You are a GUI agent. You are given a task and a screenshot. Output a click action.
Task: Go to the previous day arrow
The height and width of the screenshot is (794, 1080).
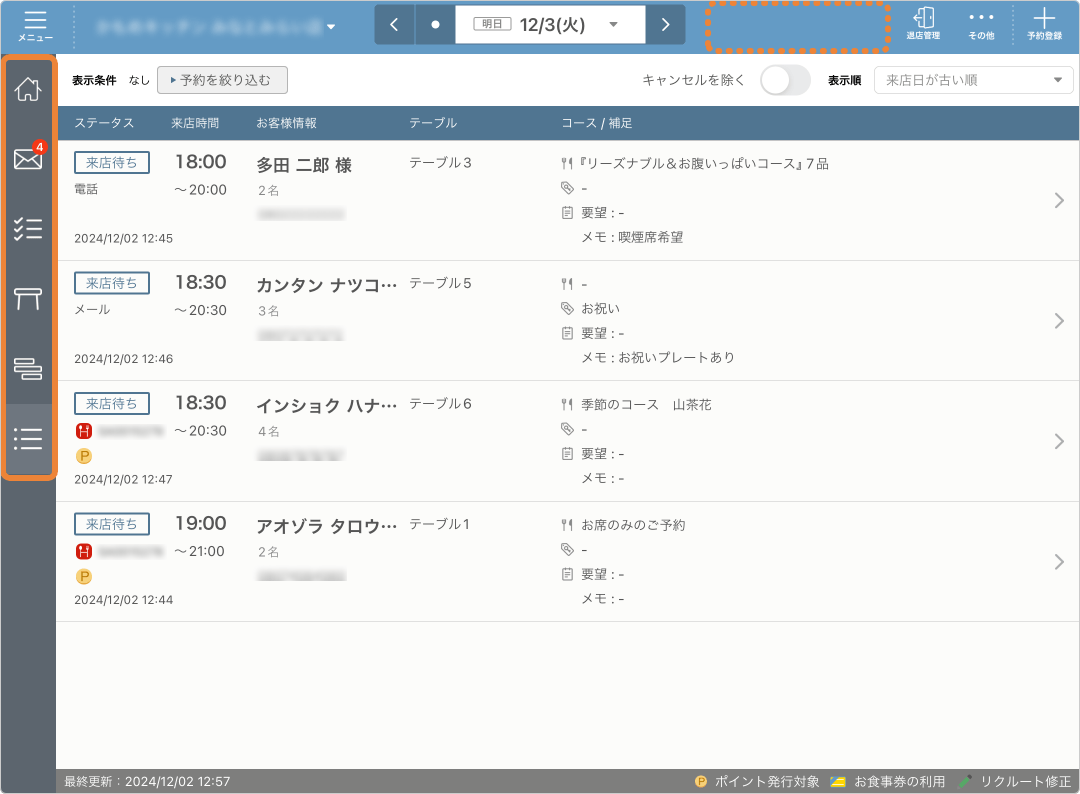(394, 25)
